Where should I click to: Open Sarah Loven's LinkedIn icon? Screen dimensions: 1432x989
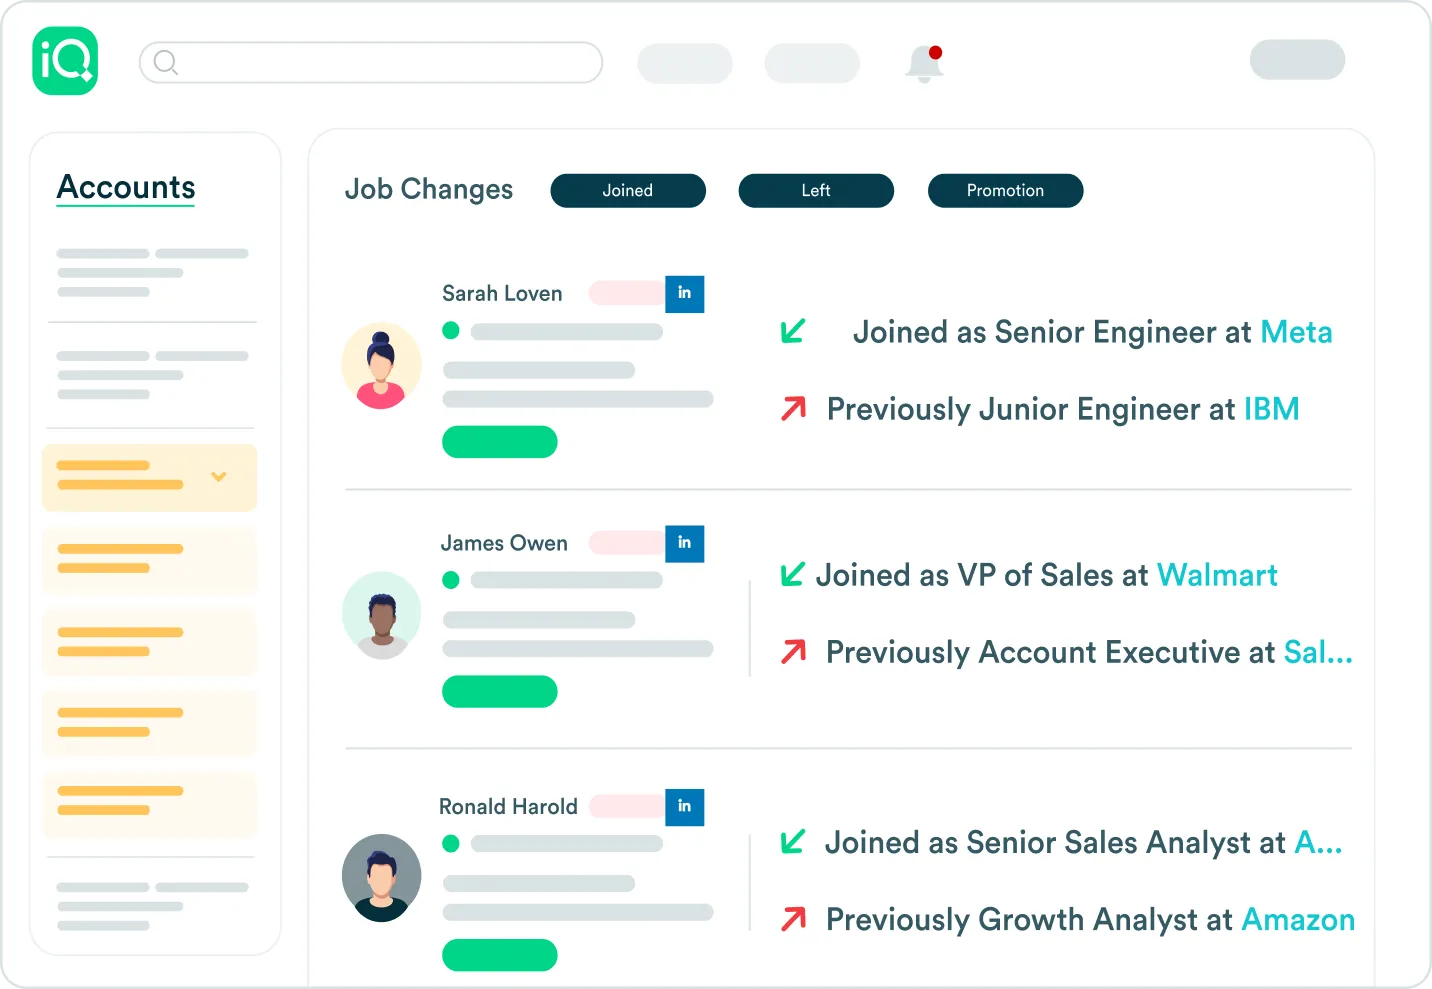point(684,294)
